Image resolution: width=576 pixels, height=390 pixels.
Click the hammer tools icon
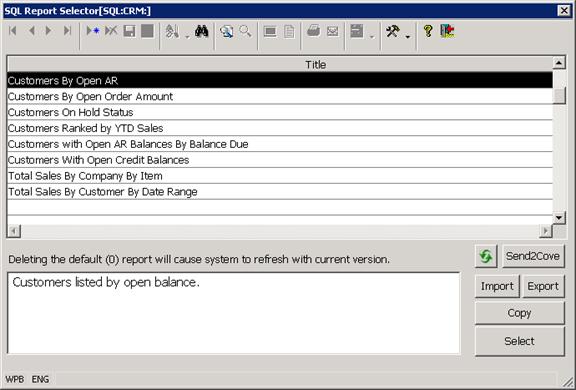(x=393, y=31)
